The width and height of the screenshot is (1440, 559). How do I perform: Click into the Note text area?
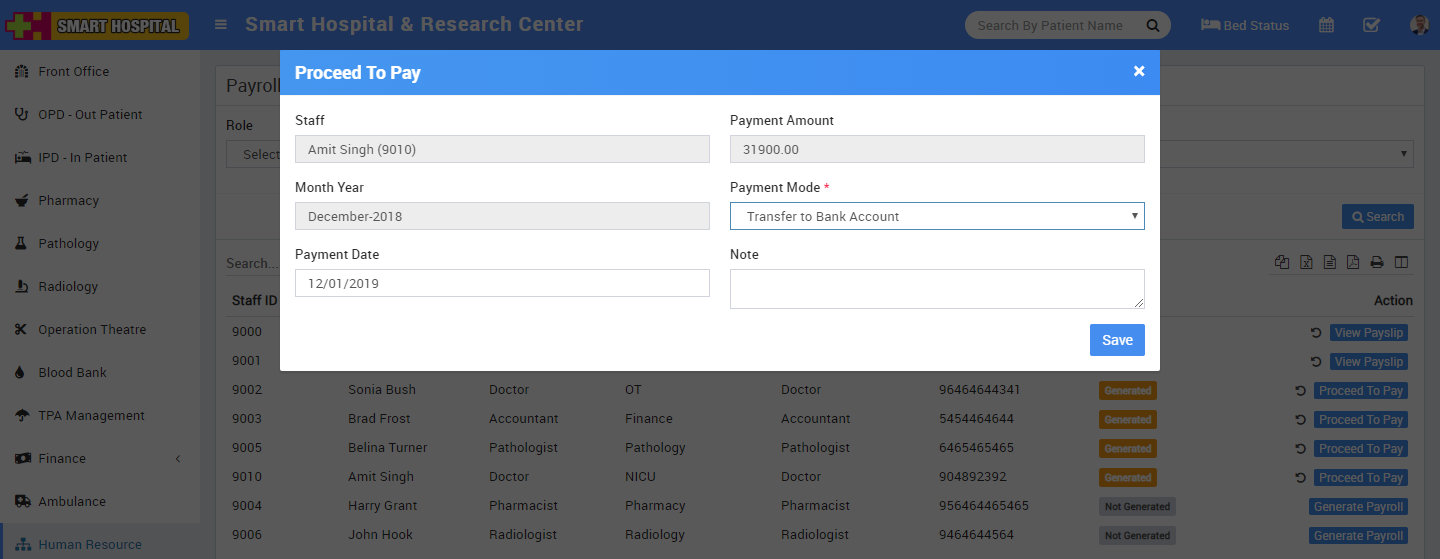pyautogui.click(x=937, y=289)
